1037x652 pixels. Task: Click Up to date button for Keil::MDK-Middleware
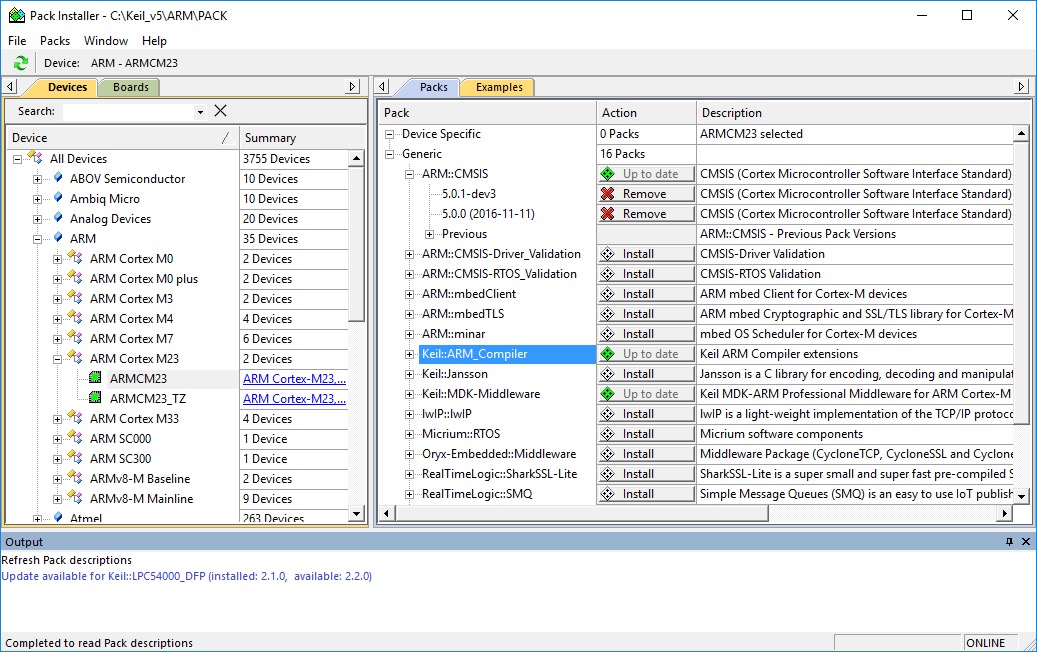point(645,394)
